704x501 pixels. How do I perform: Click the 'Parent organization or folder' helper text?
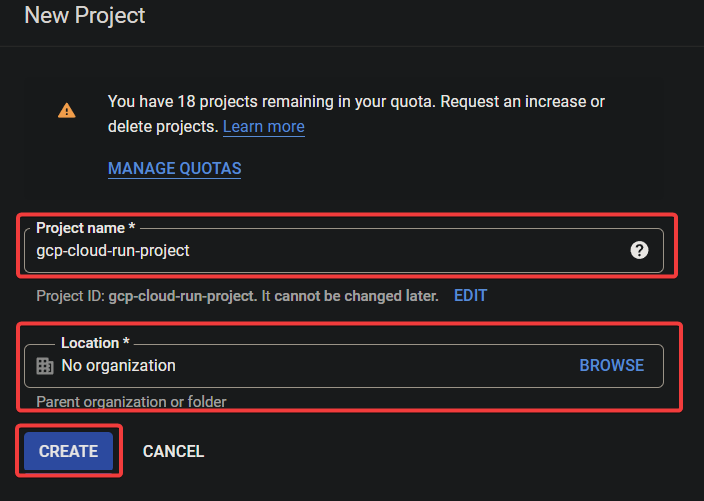131,402
